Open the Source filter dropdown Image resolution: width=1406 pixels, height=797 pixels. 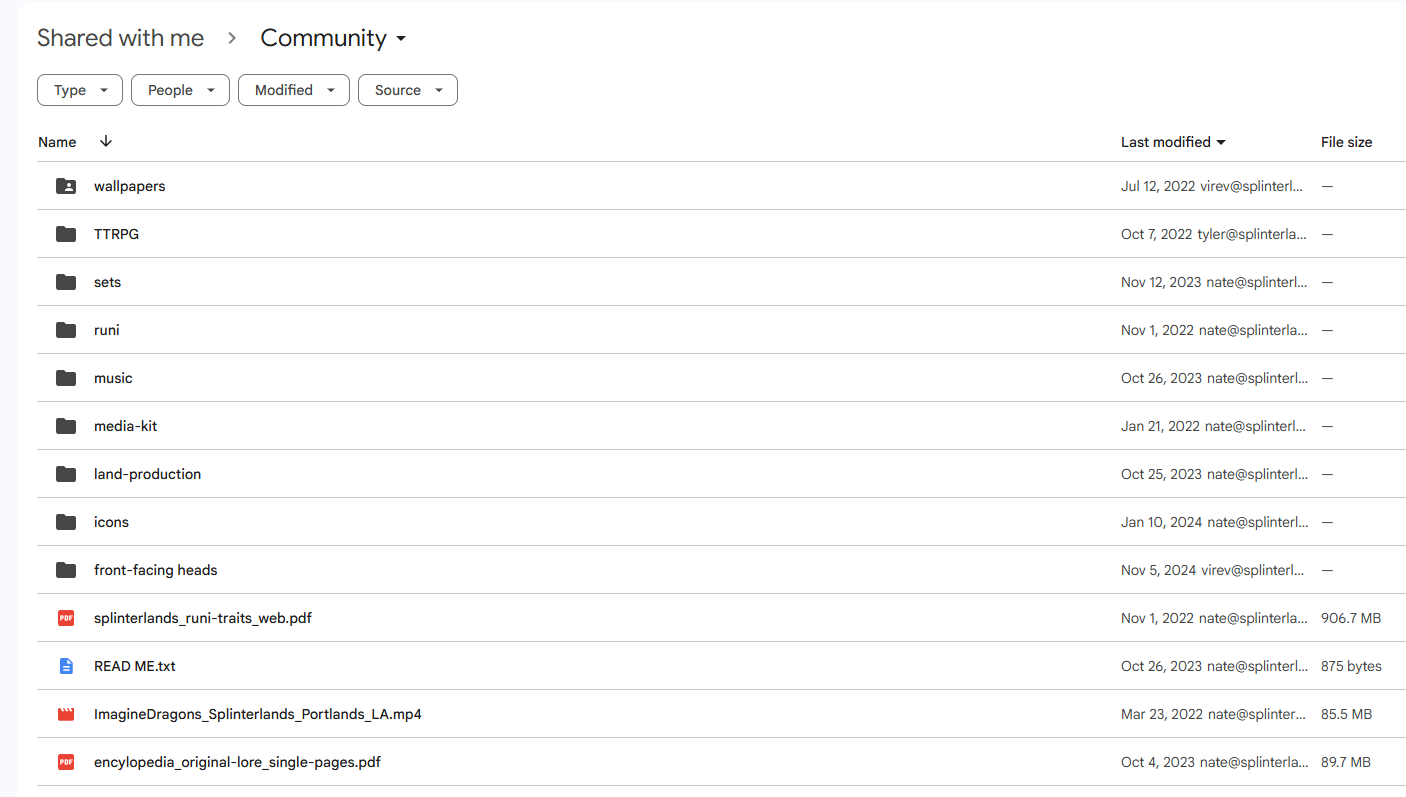point(408,90)
